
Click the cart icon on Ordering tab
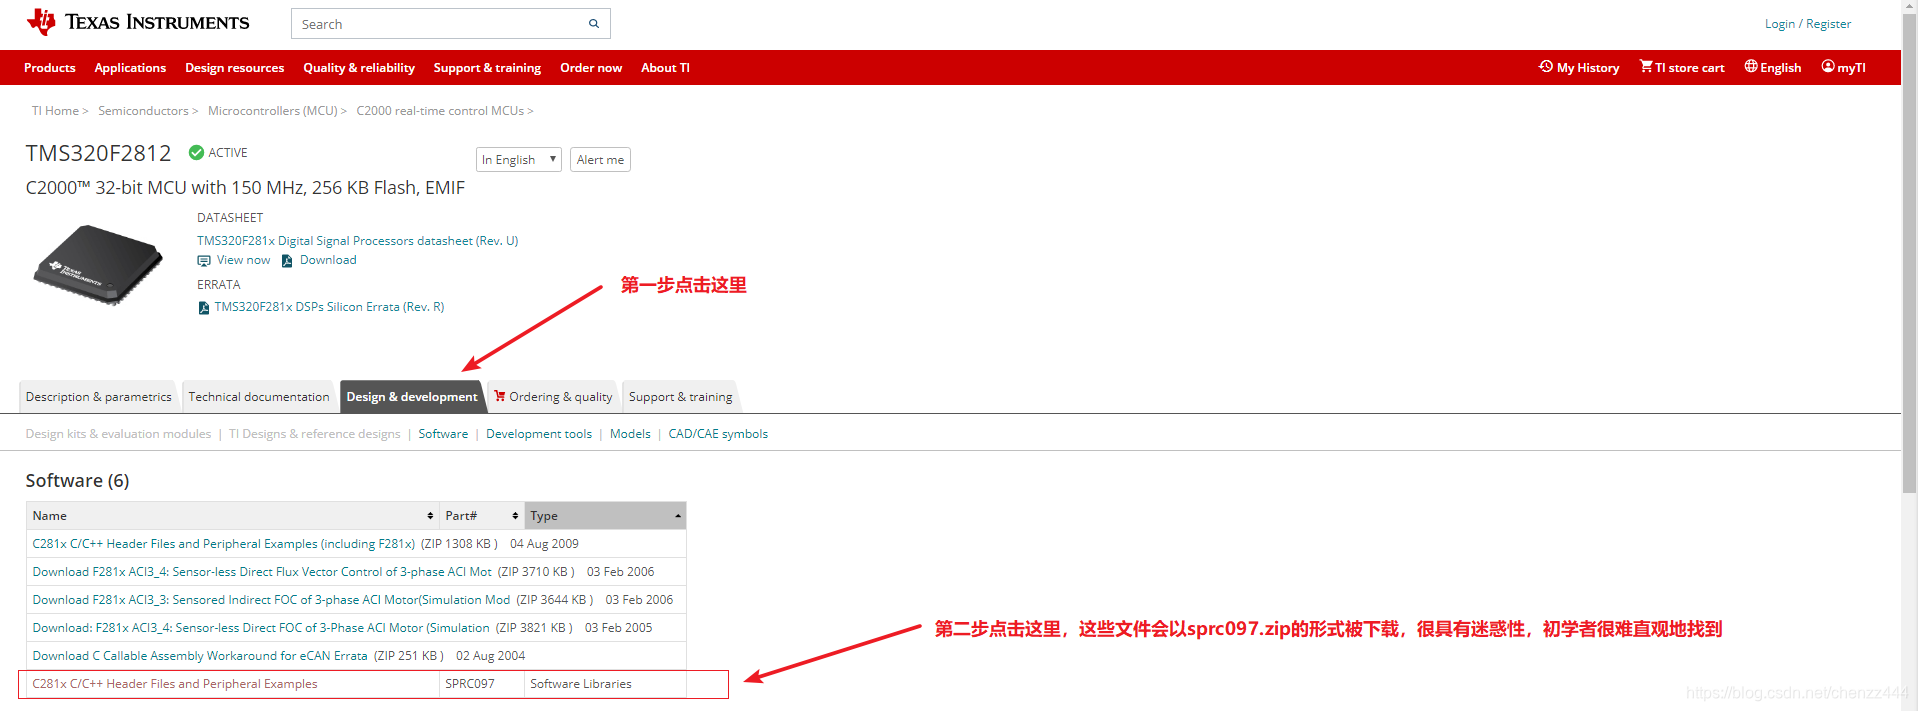(500, 396)
